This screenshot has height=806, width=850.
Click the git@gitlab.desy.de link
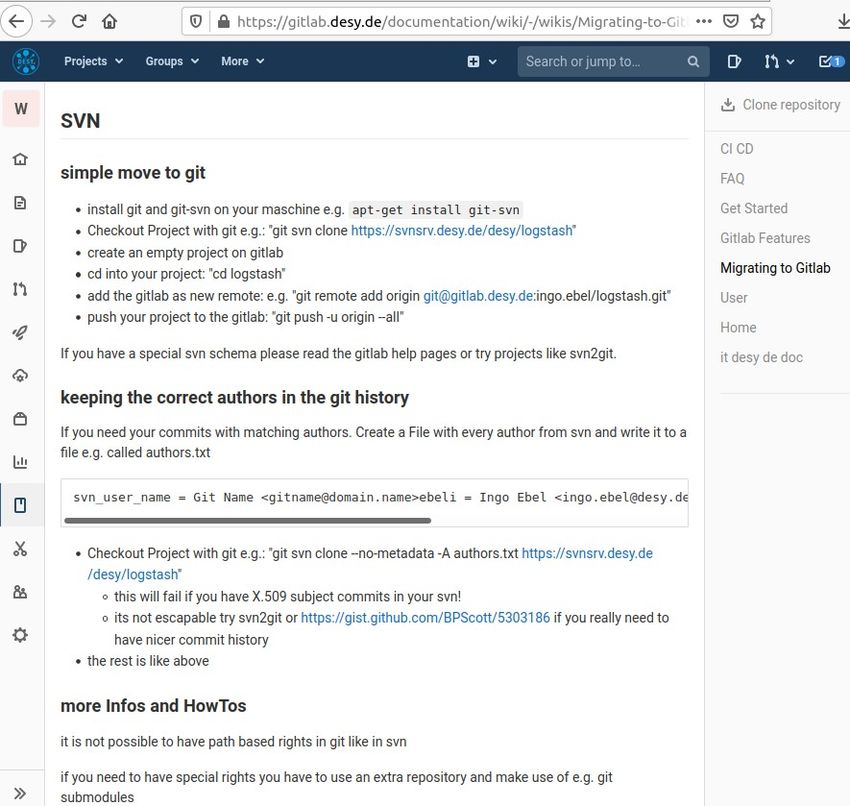click(x=478, y=296)
